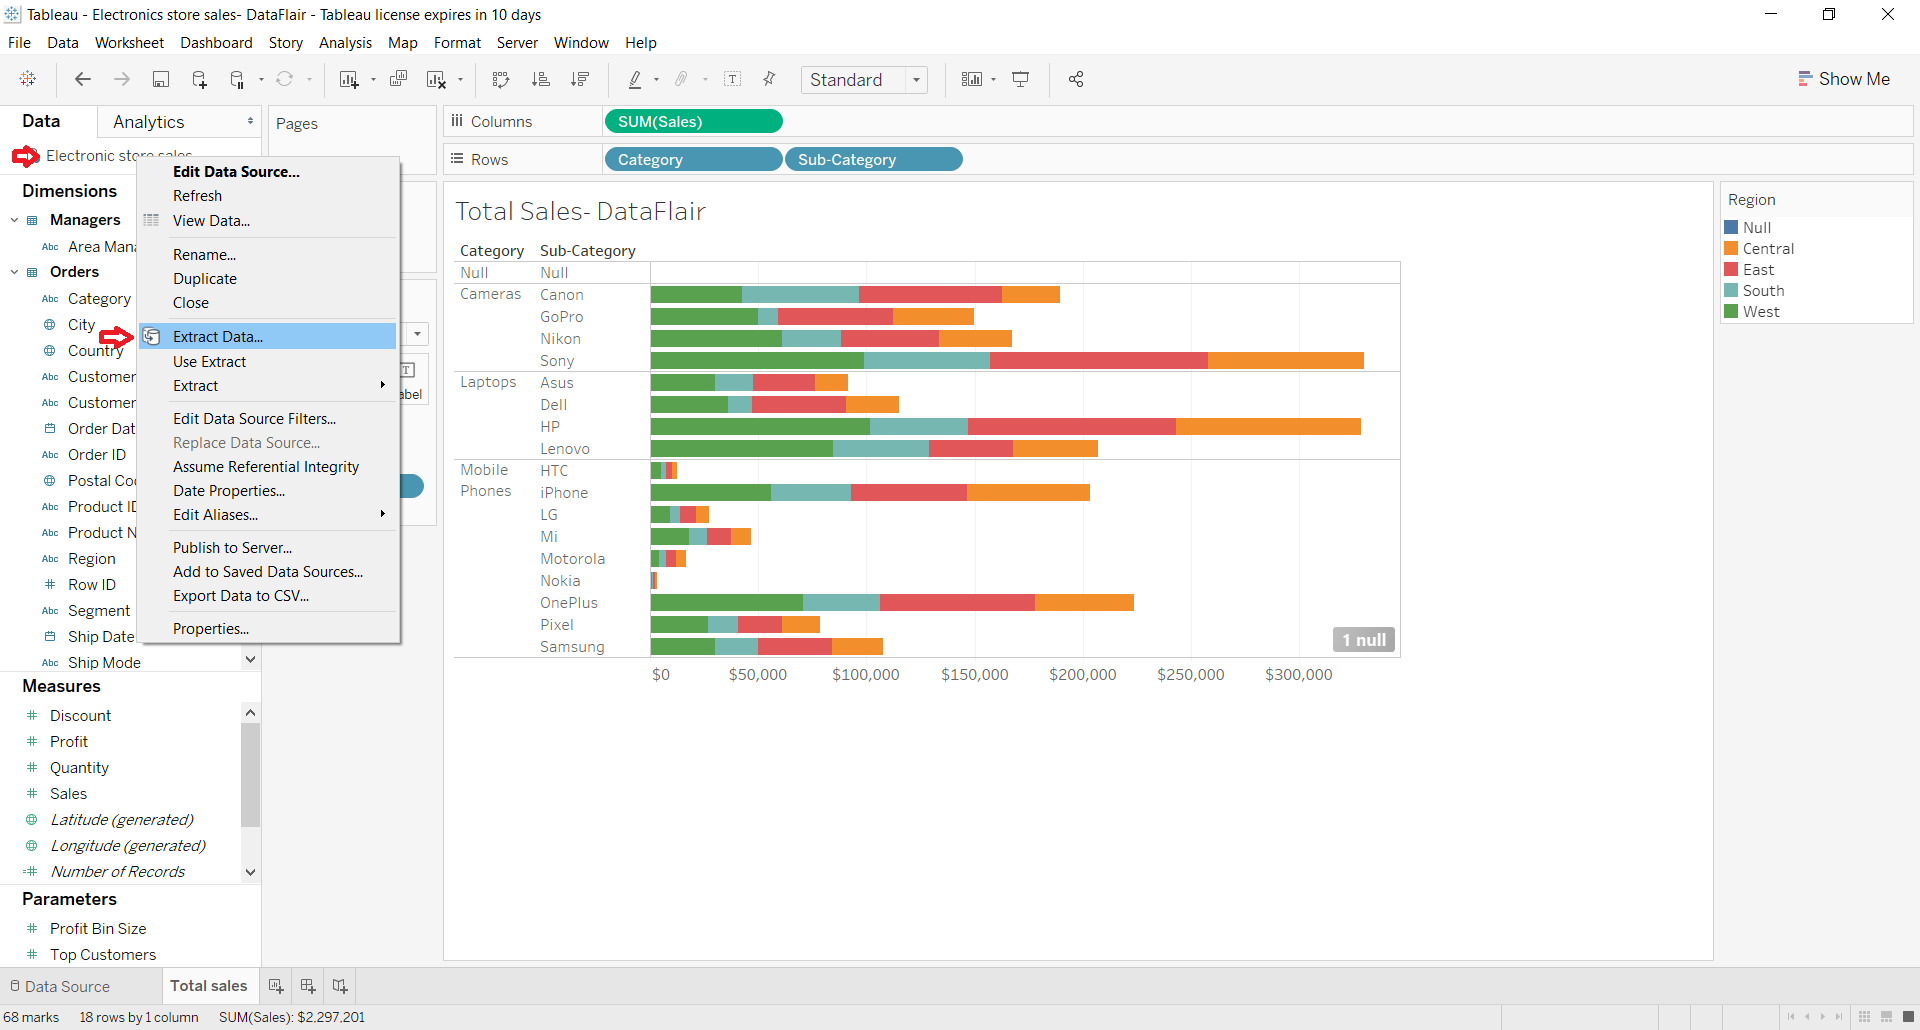Viewport: 1920px width, 1030px height.
Task: Click the SUM(Sales) pill on Columns
Action: (693, 121)
